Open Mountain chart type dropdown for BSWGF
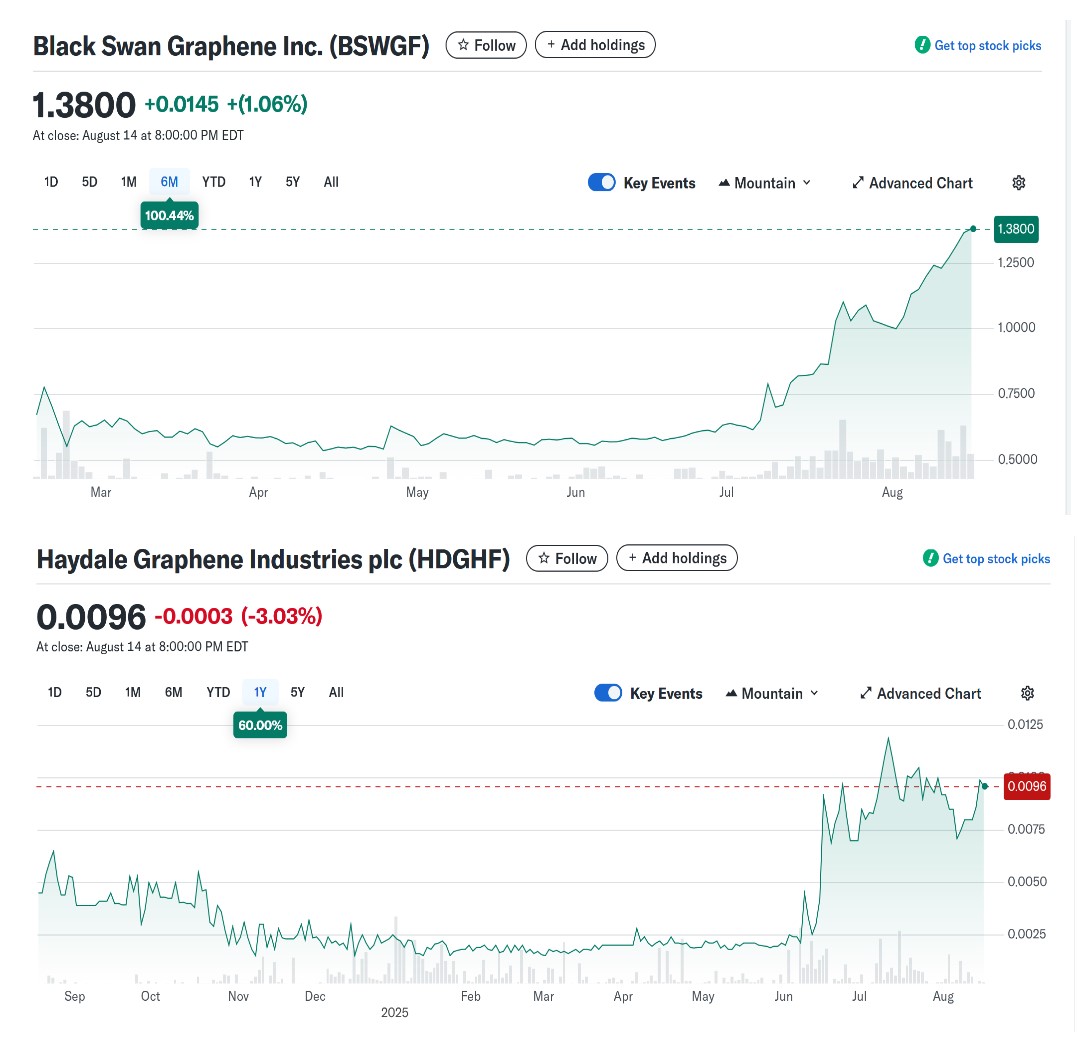The width and height of the screenshot is (1082, 1041). 765,183
